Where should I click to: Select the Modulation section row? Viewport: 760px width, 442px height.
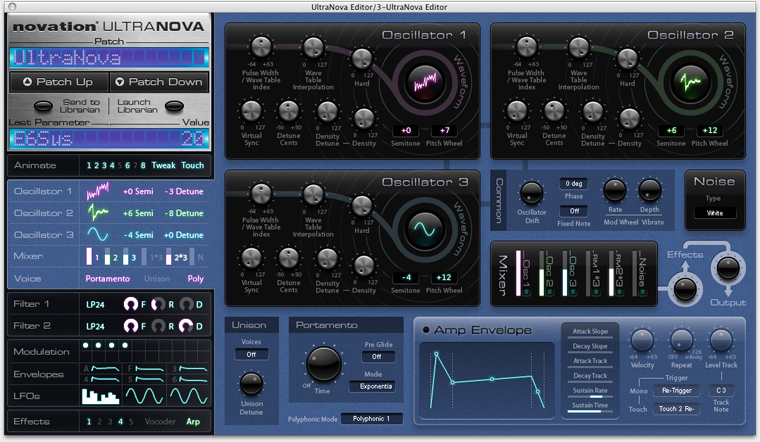110,351
